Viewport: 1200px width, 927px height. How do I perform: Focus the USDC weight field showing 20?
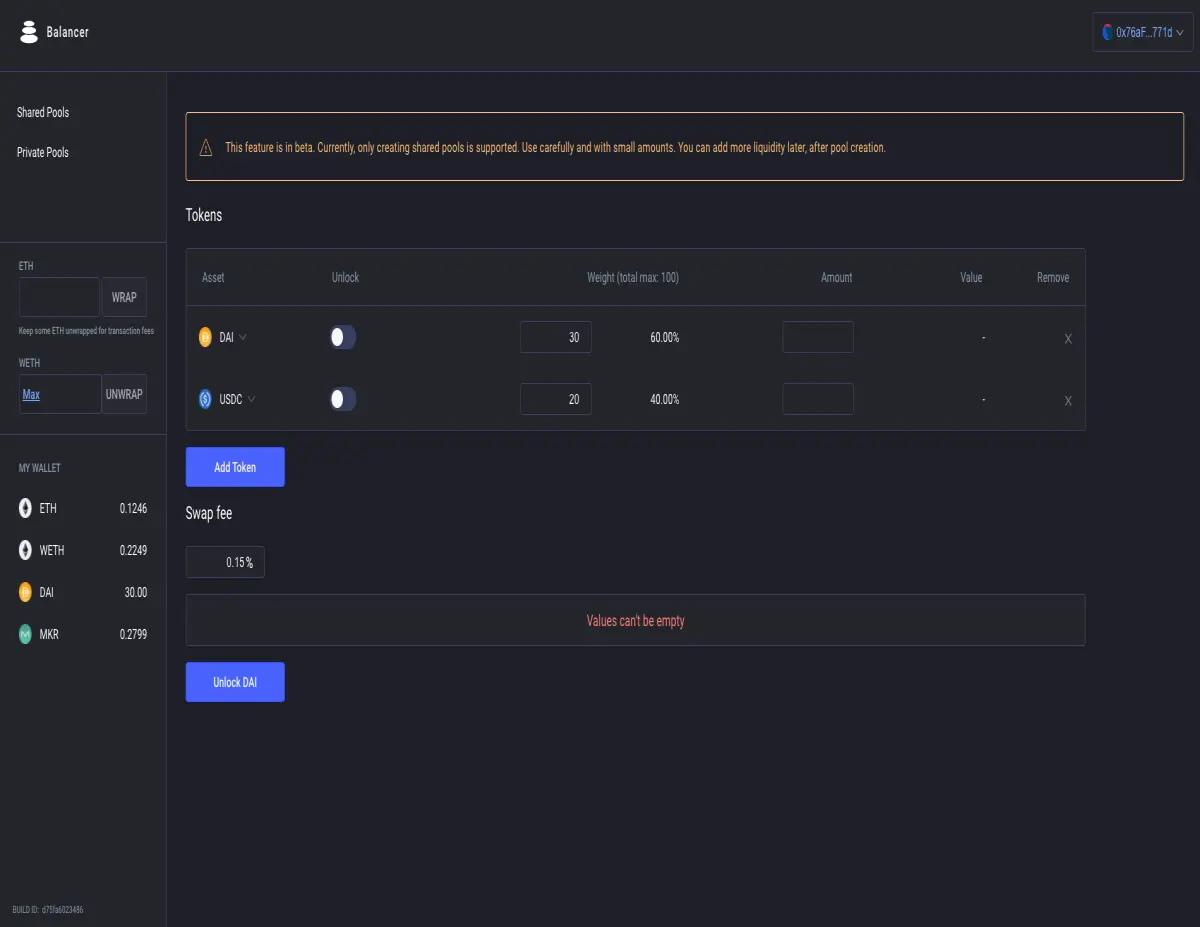tap(556, 399)
